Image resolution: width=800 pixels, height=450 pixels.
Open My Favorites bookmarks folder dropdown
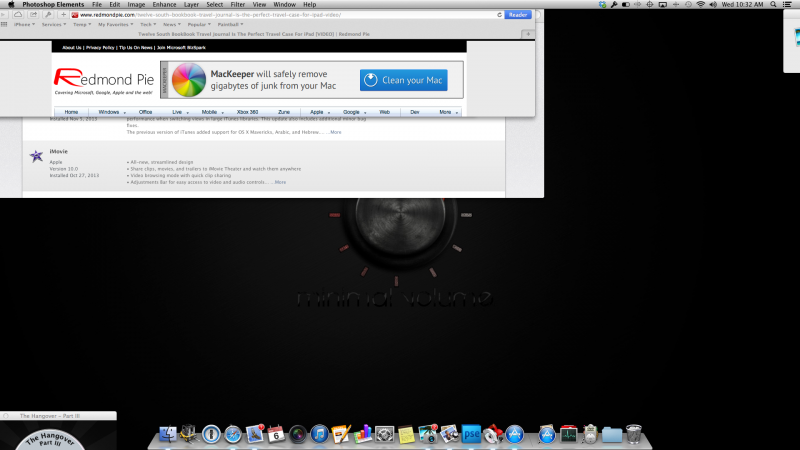[115, 24]
